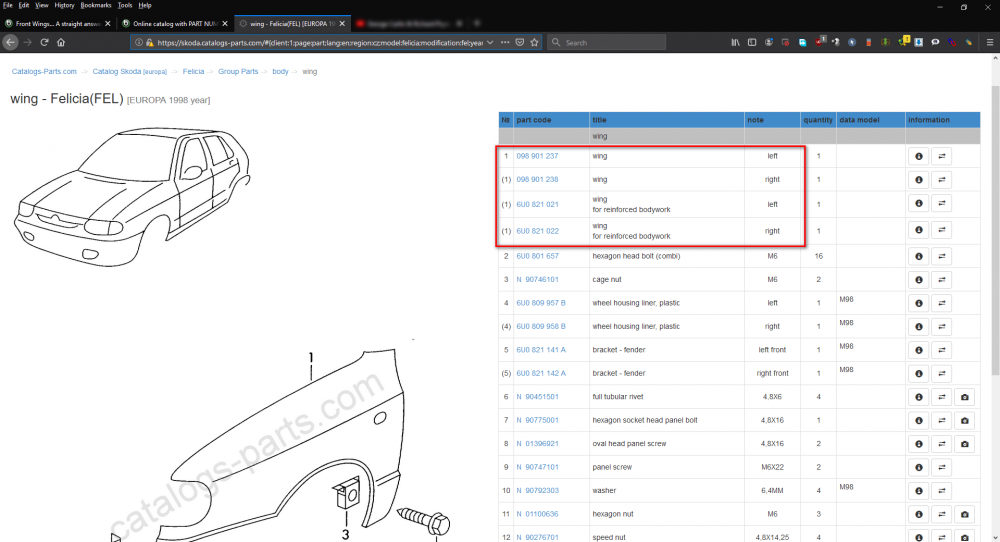Open part code 6U0 821 021 link

(537, 205)
